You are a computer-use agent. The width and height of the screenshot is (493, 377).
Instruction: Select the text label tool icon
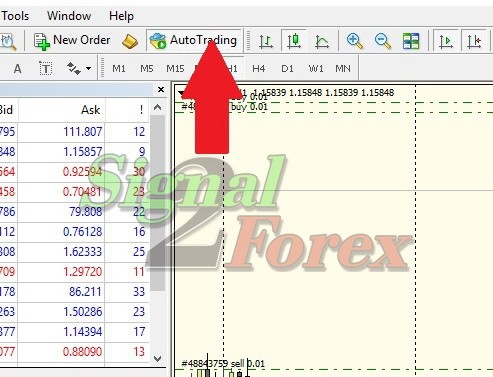click(x=46, y=69)
